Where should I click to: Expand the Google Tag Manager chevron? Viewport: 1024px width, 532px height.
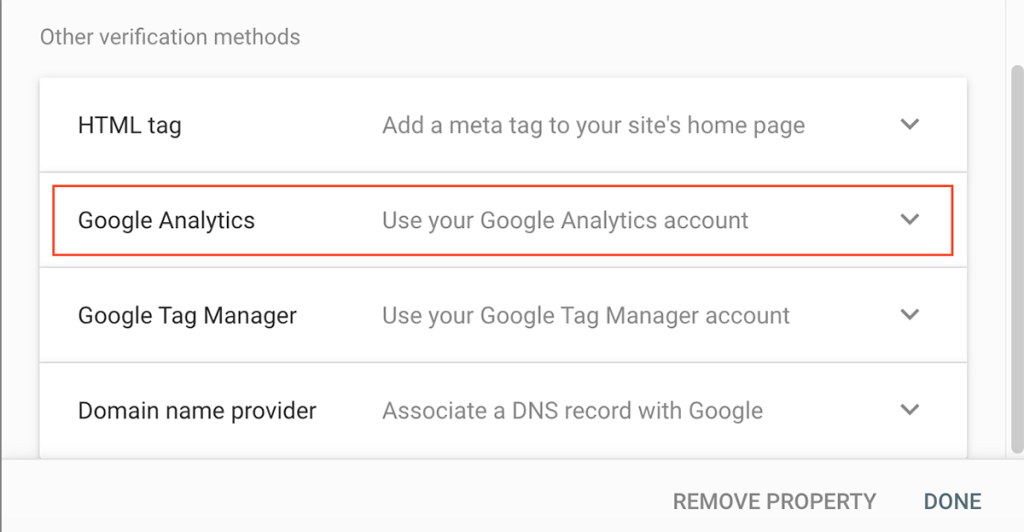click(x=909, y=315)
